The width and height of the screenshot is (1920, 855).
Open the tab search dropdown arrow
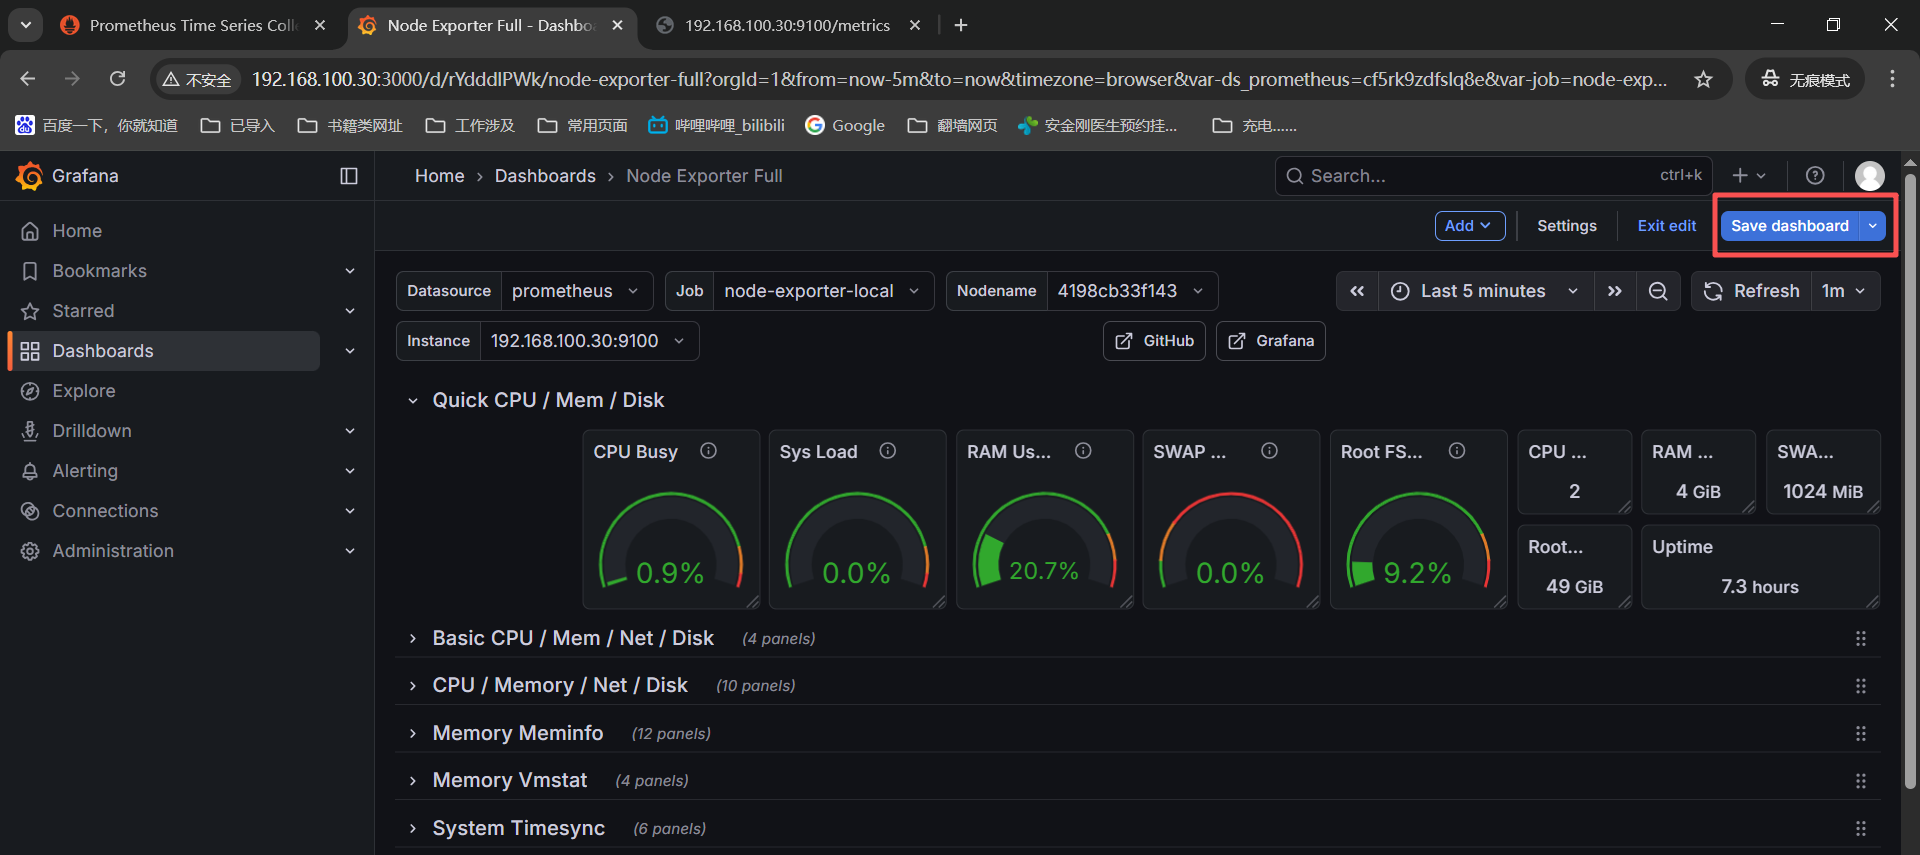click(x=25, y=25)
